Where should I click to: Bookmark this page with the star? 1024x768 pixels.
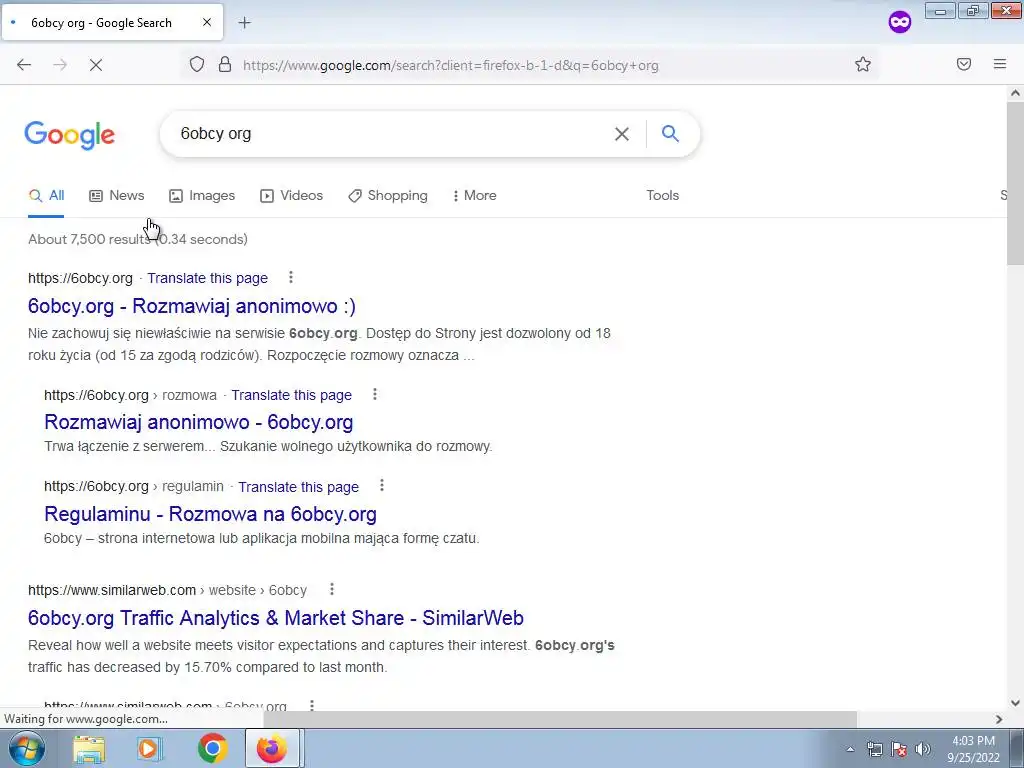863,64
